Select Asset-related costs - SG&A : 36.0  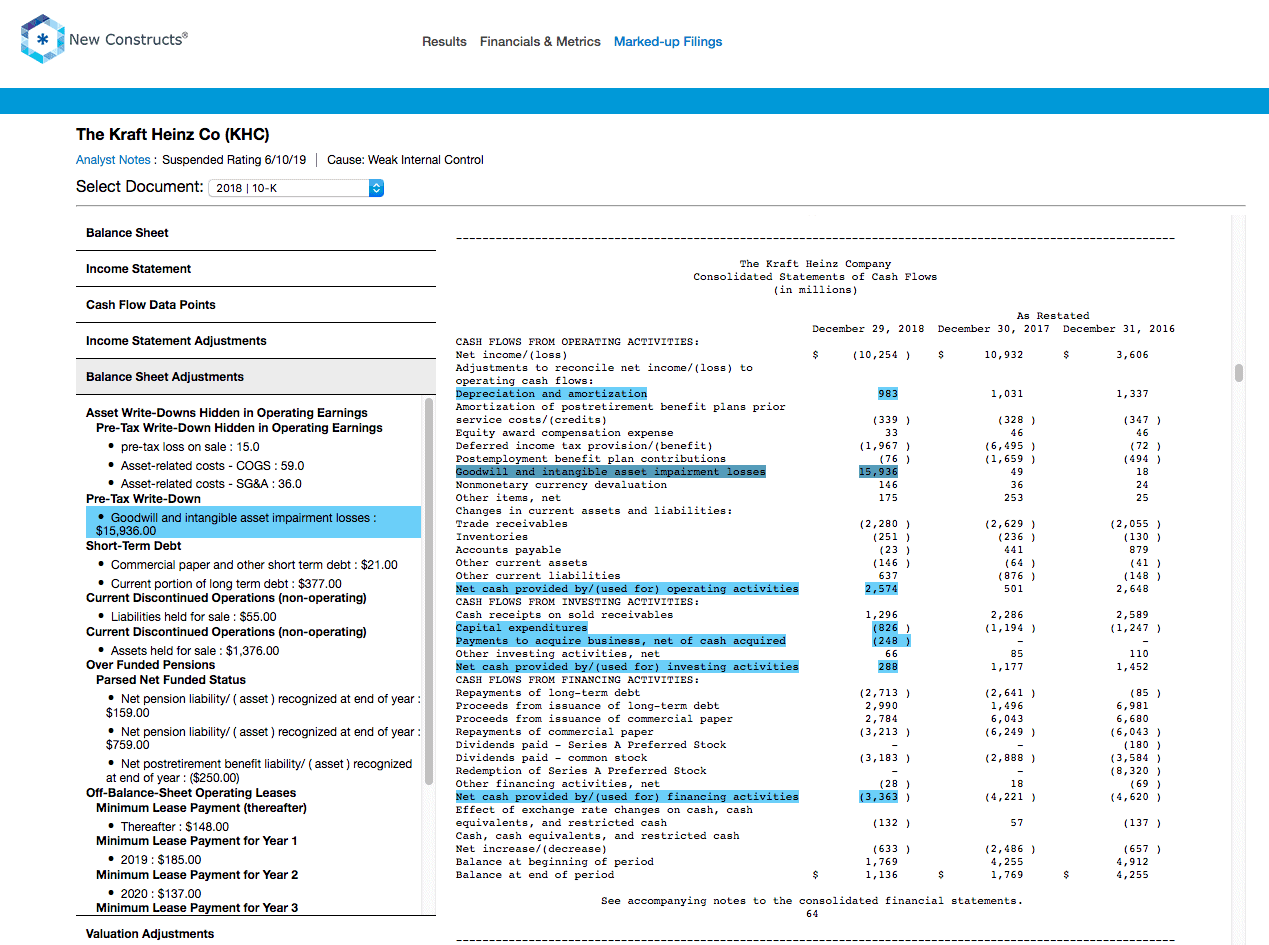(211, 484)
